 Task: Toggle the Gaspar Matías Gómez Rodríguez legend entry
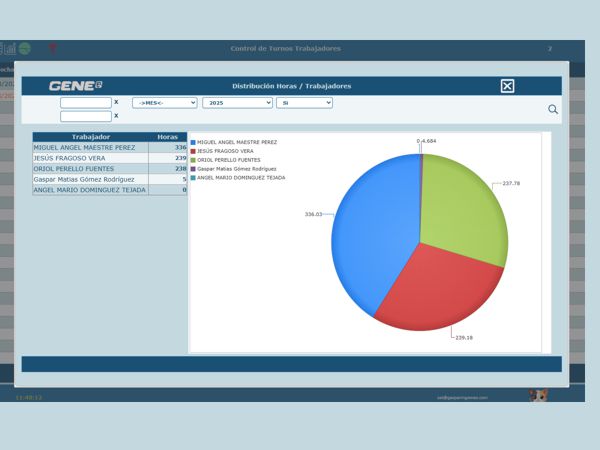235,169
